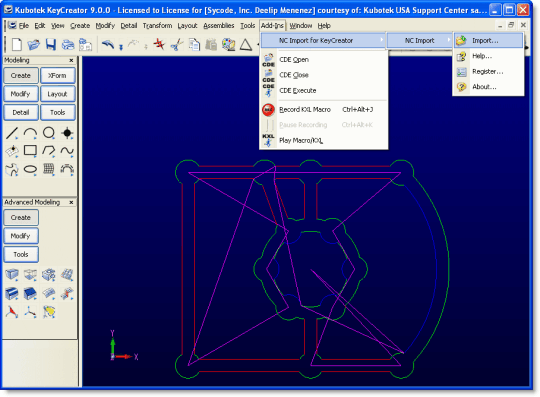540x397 pixels.
Task: Choose Import... from NC Import submenu
Action: point(489,40)
